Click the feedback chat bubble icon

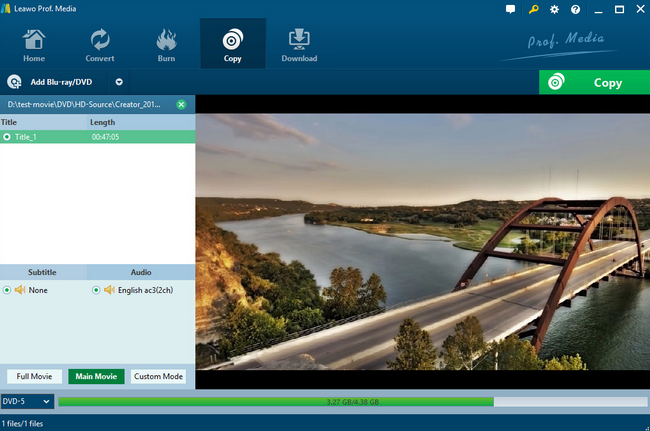(510, 9)
